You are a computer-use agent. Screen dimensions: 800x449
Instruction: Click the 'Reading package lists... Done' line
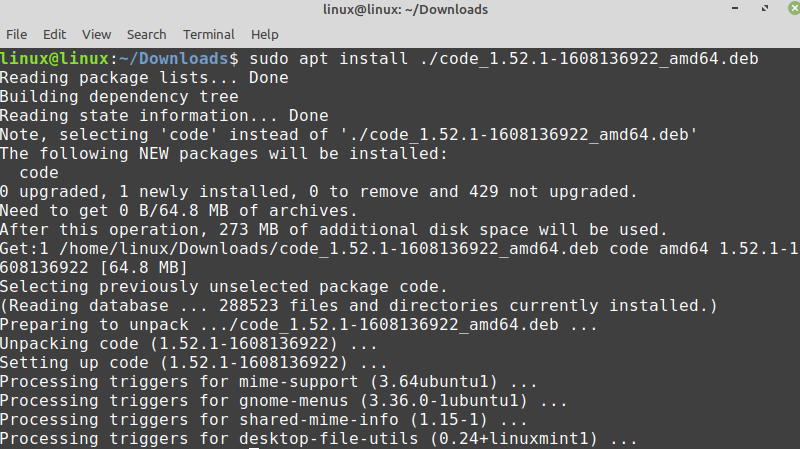click(144, 78)
